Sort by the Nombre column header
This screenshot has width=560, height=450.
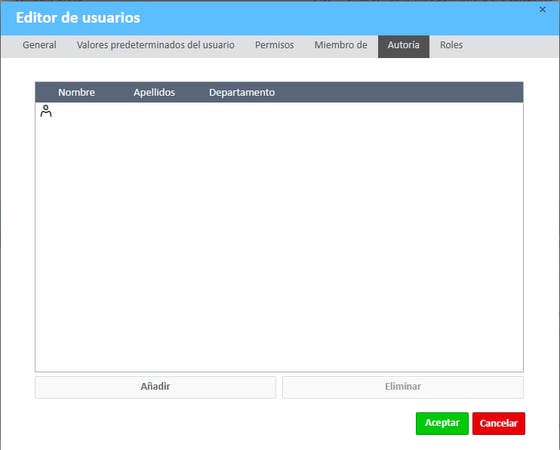(x=76, y=92)
